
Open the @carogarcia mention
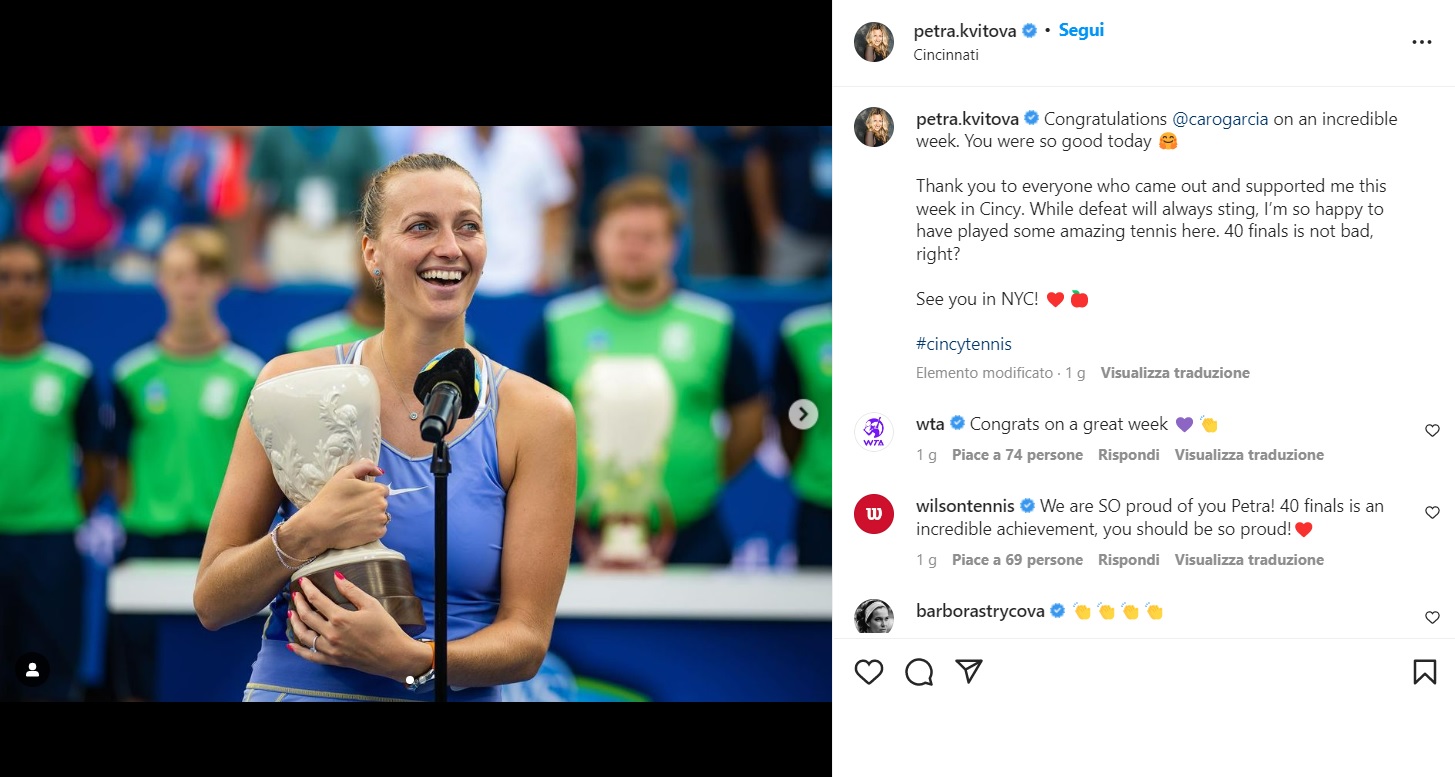point(1220,119)
